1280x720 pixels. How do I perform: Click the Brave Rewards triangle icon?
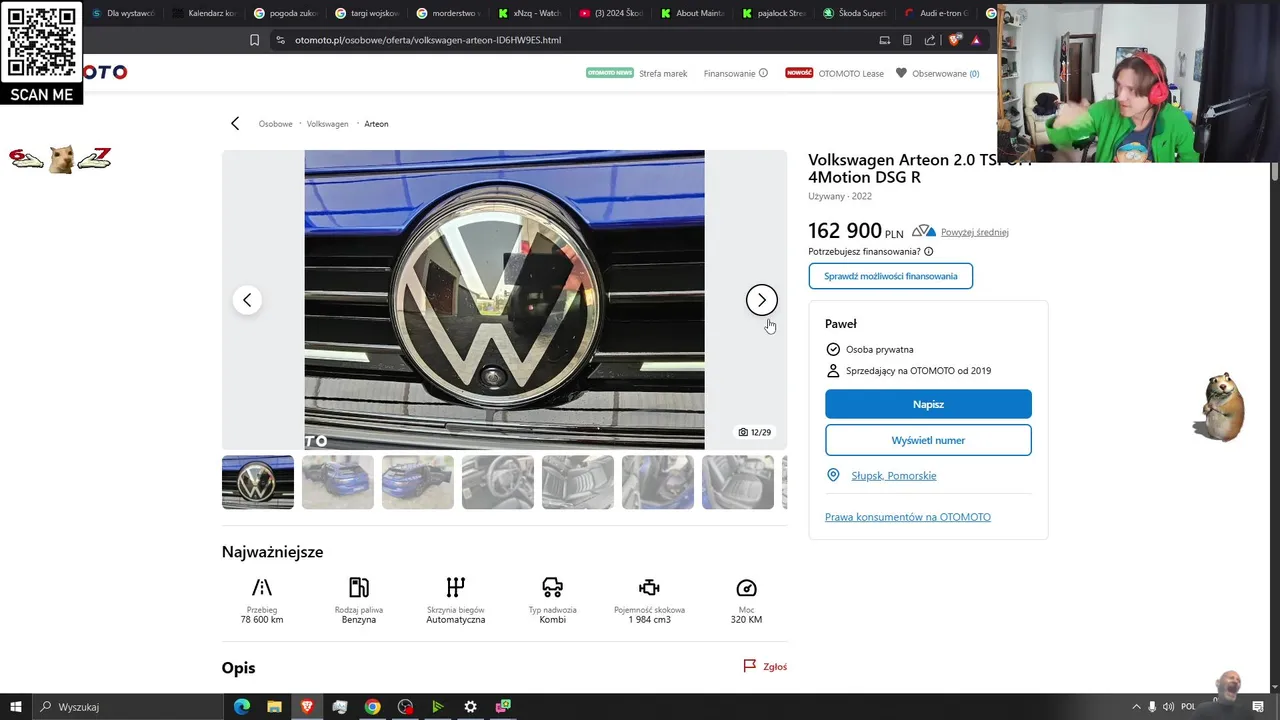976,40
